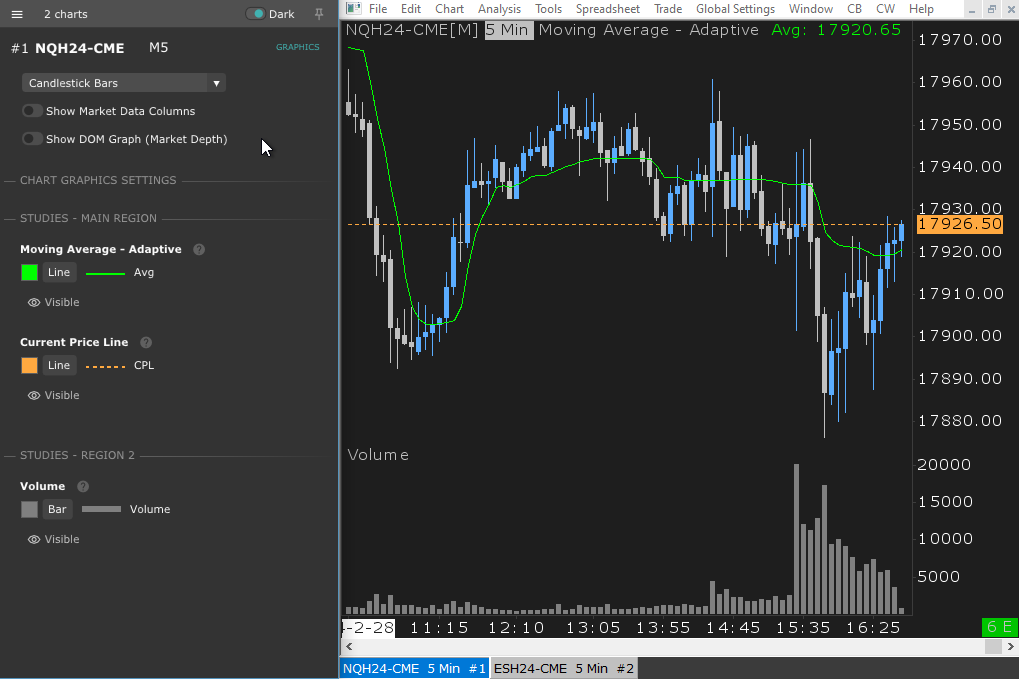Pin the chart settings panel
Image resolution: width=1019 pixels, height=679 pixels.
tap(319, 14)
